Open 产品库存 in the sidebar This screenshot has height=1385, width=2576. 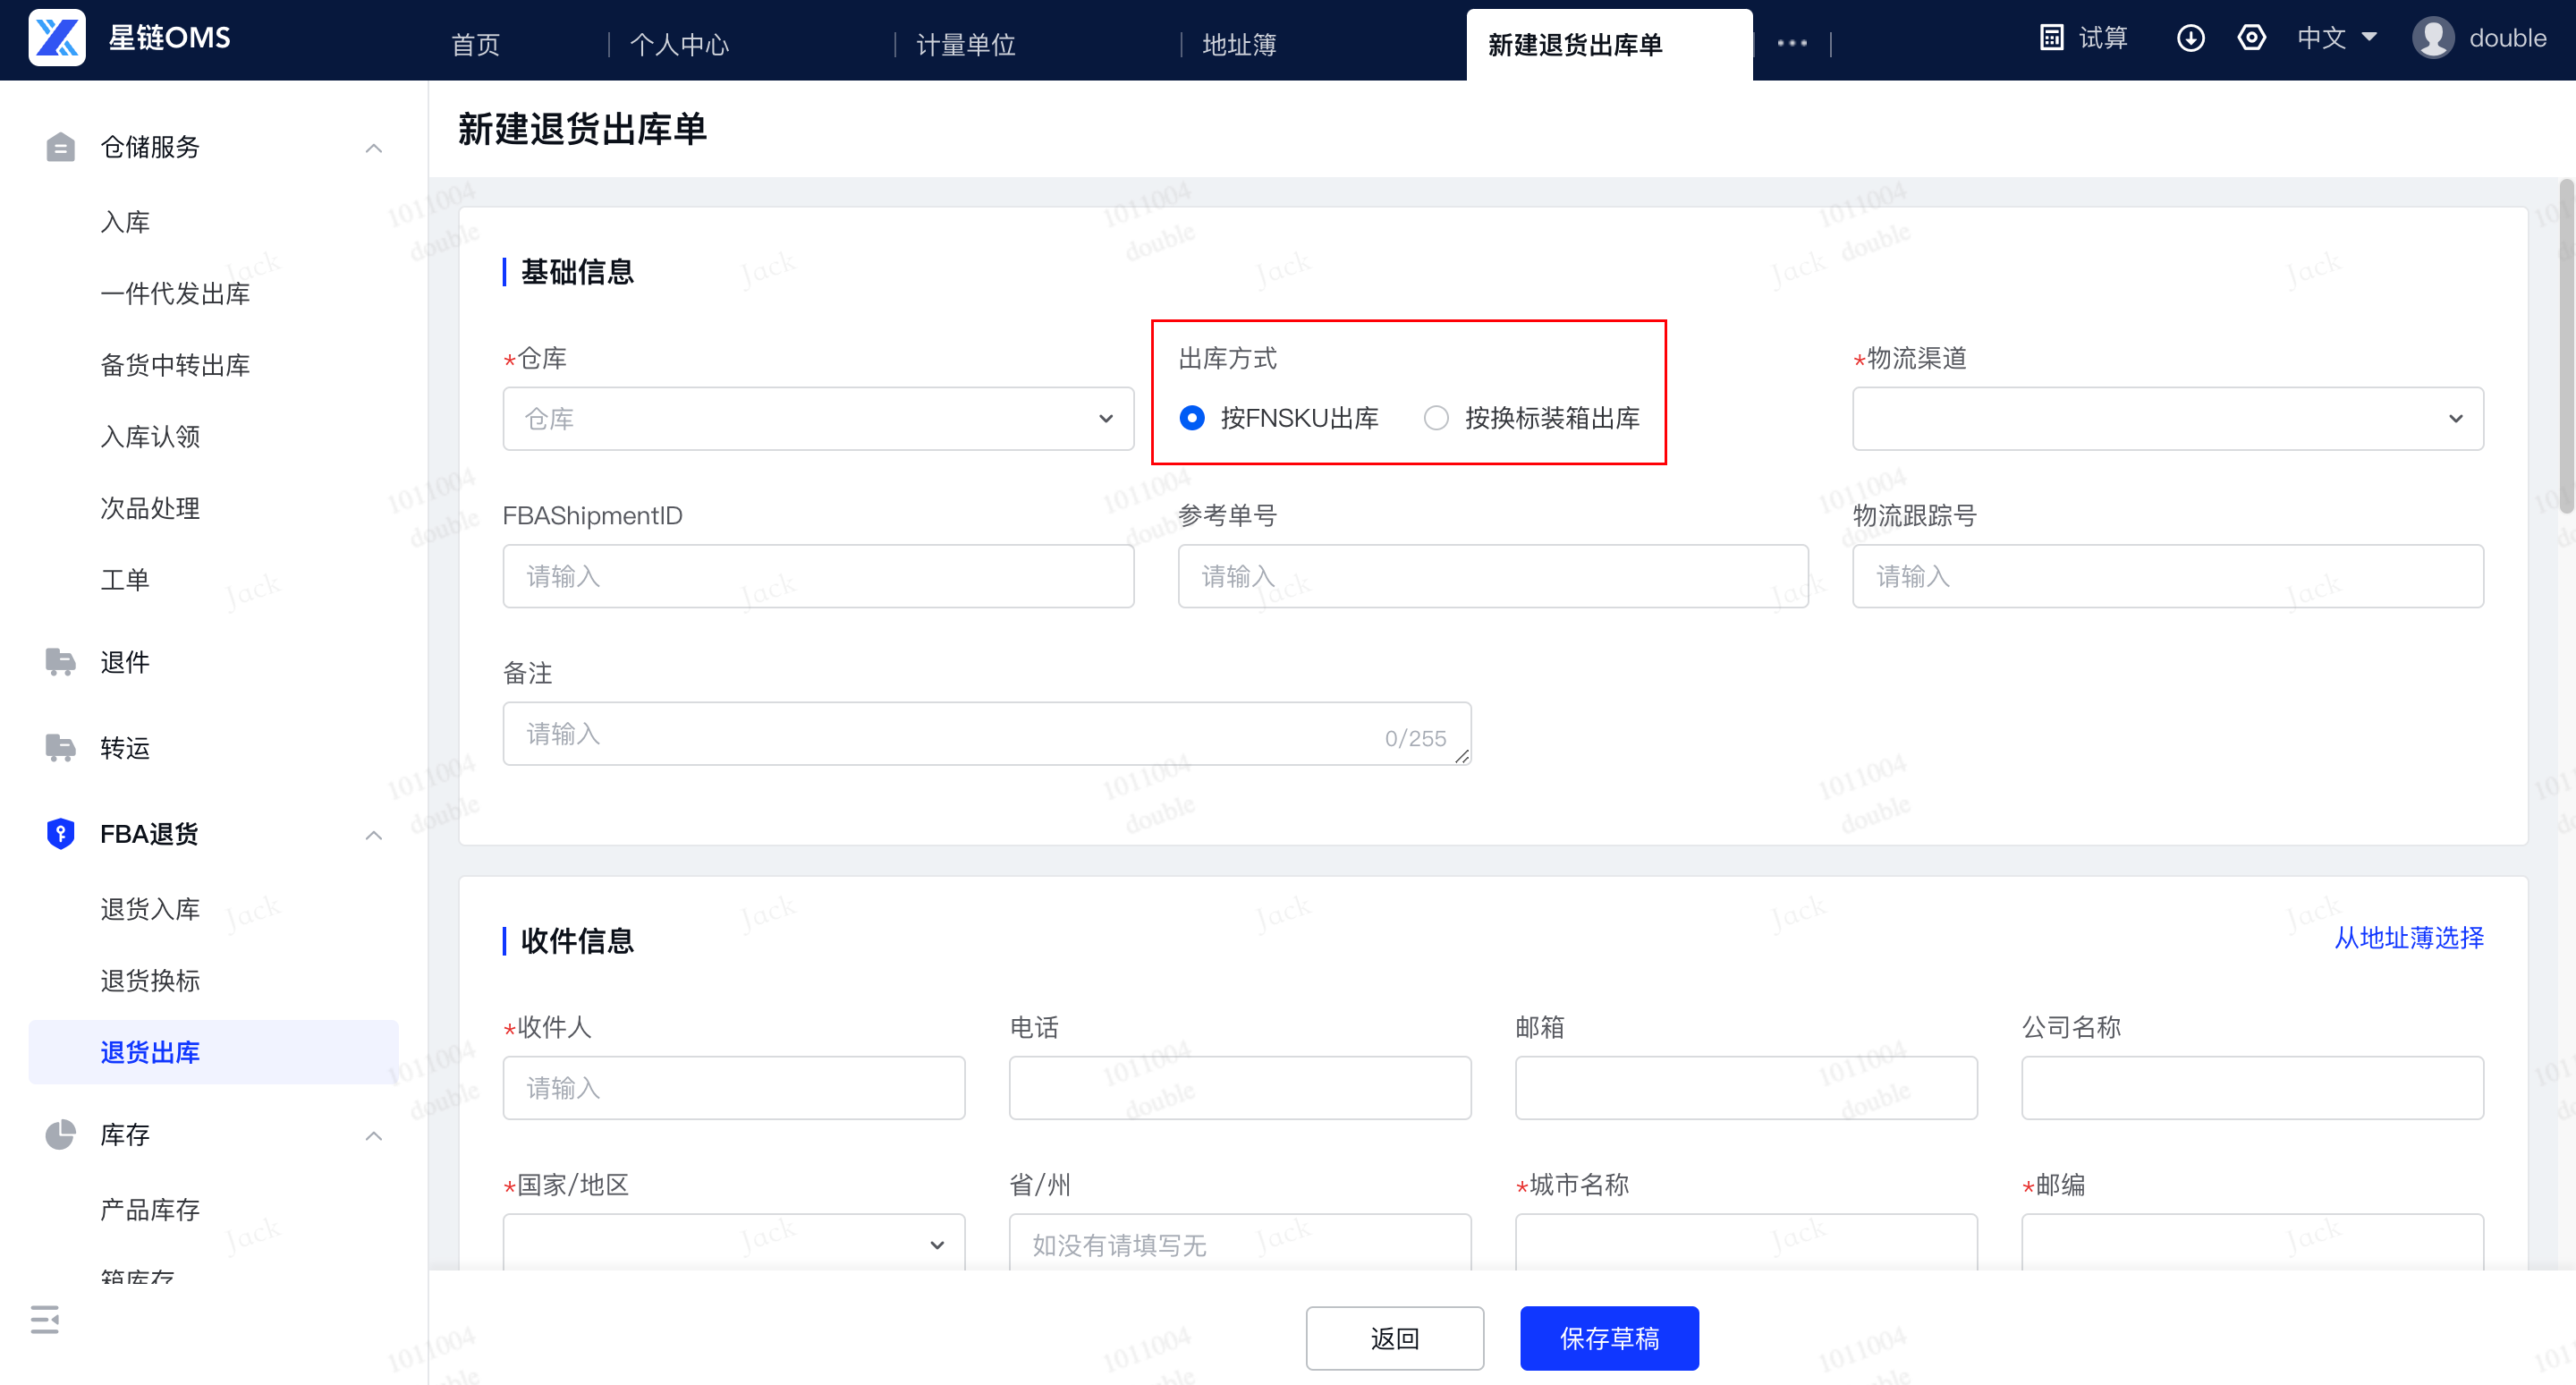click(x=150, y=1209)
